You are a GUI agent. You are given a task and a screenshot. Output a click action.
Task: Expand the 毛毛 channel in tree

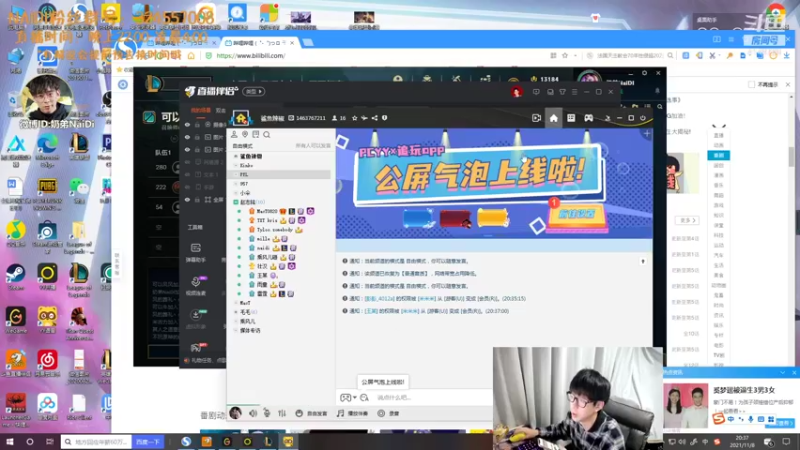point(236,312)
